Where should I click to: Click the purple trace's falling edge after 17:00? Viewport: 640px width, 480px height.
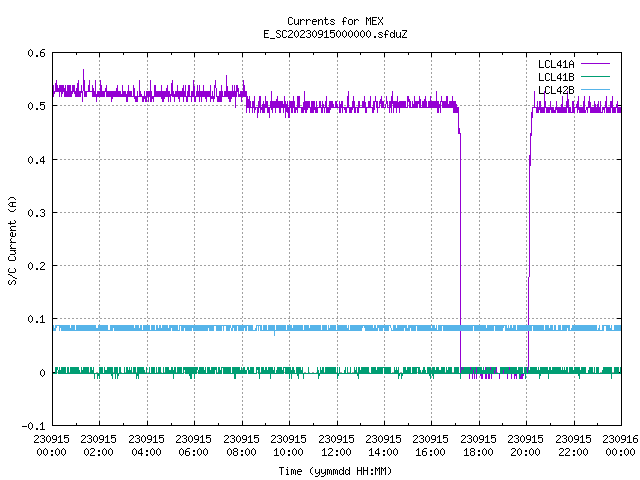(x=460, y=245)
